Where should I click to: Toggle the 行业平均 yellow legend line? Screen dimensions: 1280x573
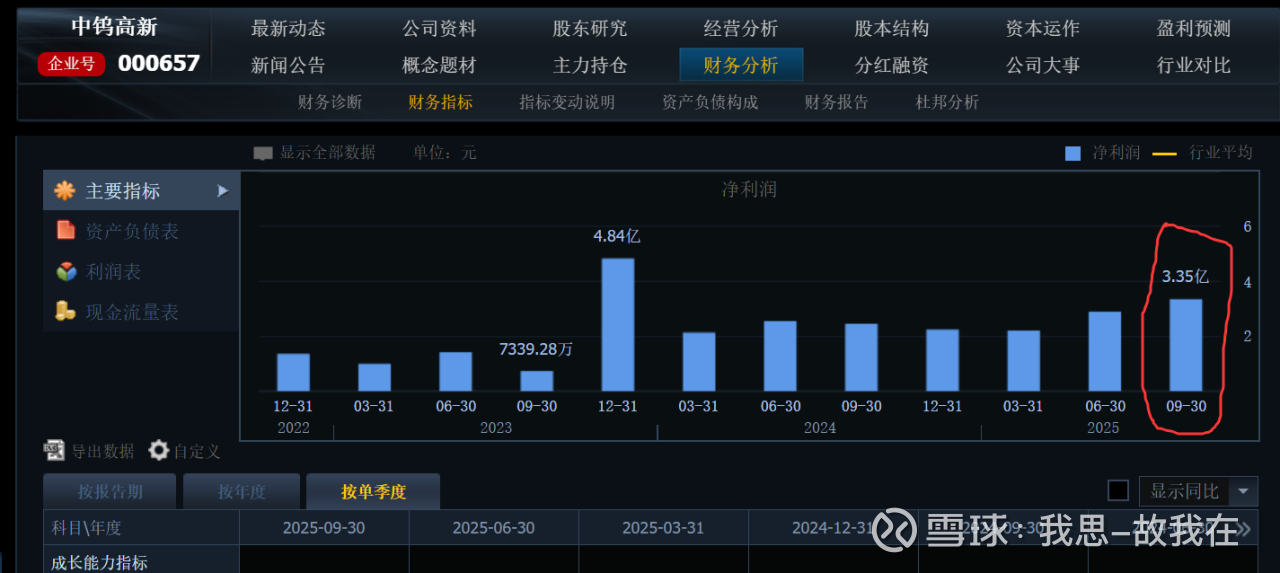tap(1165, 153)
